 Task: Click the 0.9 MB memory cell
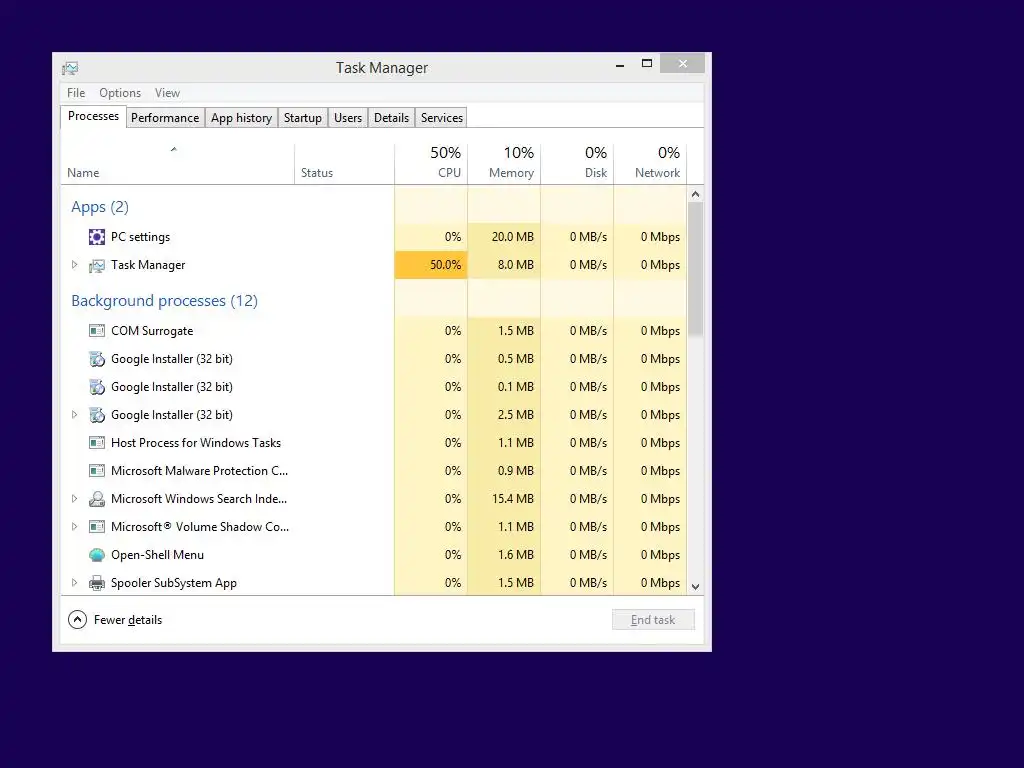[504, 471]
